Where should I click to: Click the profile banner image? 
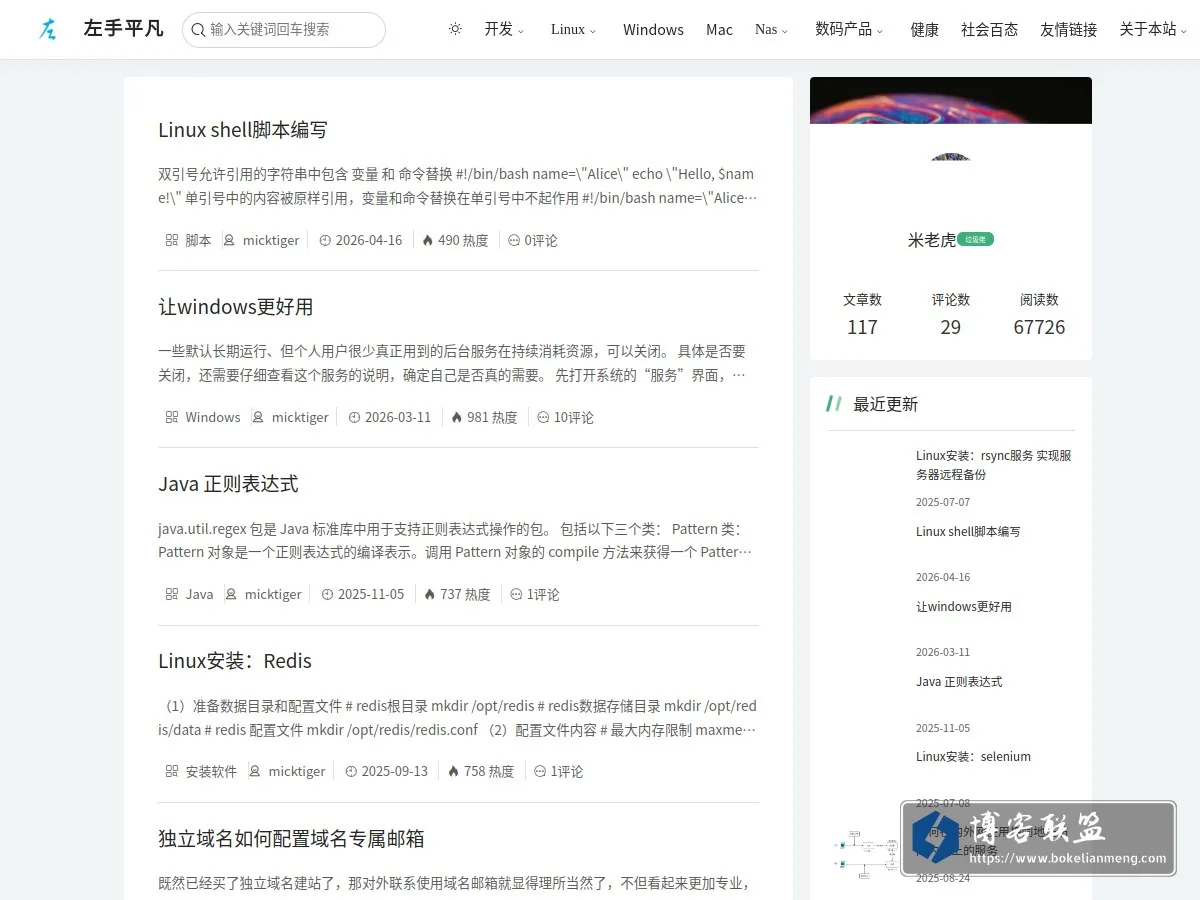pyautogui.click(x=951, y=100)
